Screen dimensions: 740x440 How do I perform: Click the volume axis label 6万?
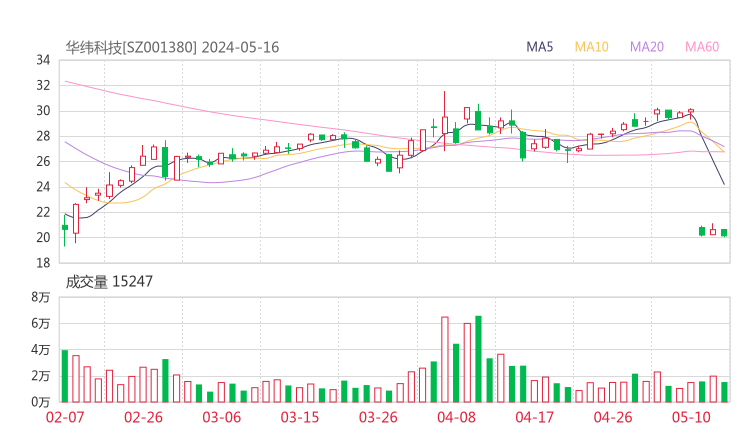point(41,324)
